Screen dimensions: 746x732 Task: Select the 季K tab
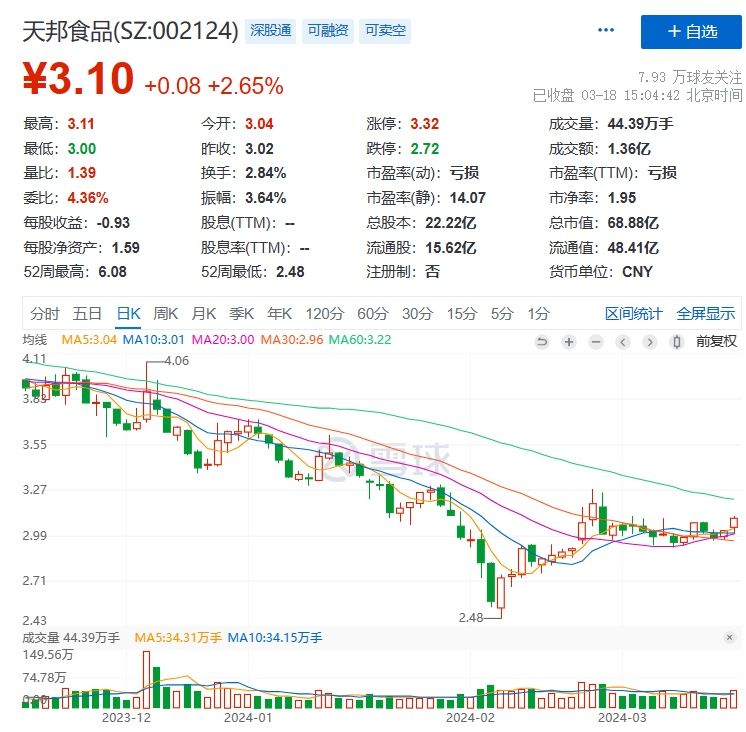point(242,314)
